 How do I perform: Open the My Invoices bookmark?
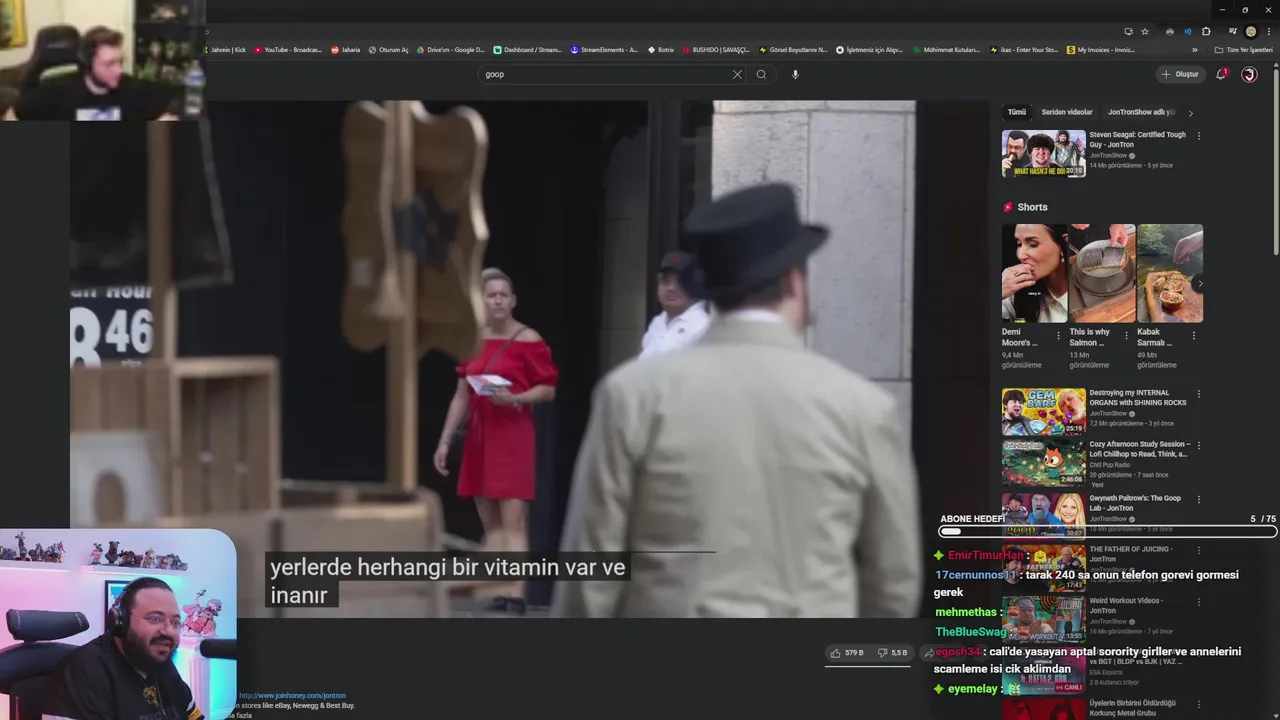(1100, 49)
